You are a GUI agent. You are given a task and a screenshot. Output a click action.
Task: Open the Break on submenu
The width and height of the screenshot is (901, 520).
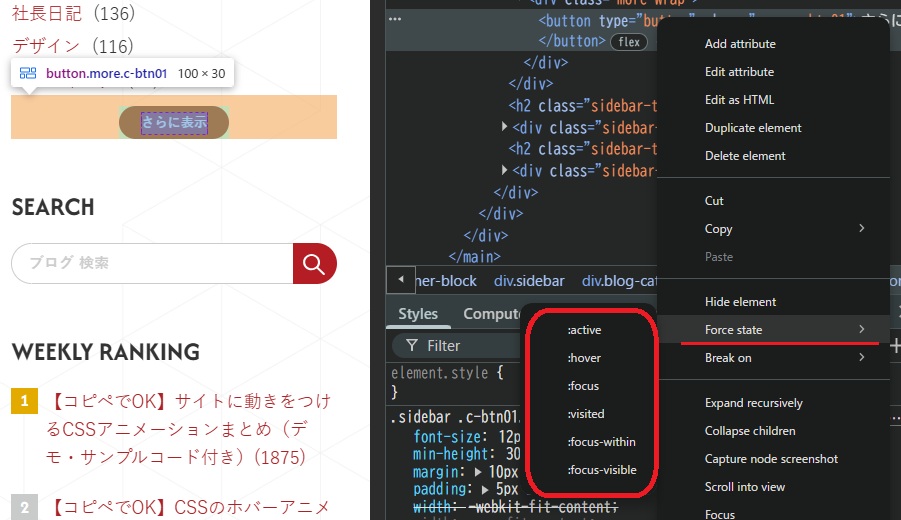(x=774, y=358)
